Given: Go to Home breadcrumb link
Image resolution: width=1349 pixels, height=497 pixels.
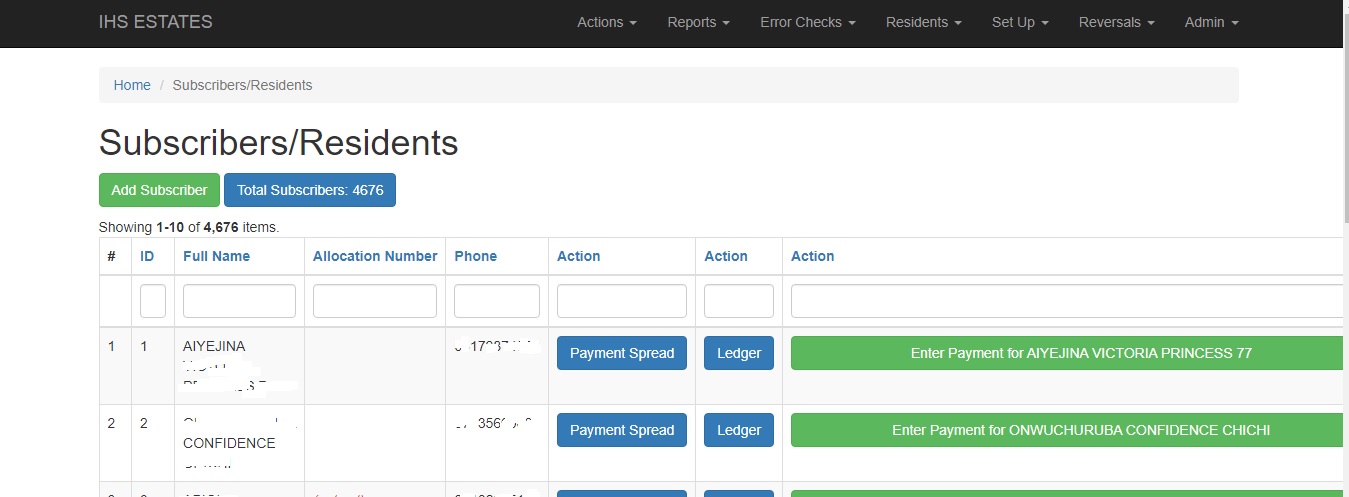Looking at the screenshot, I should (x=132, y=85).
